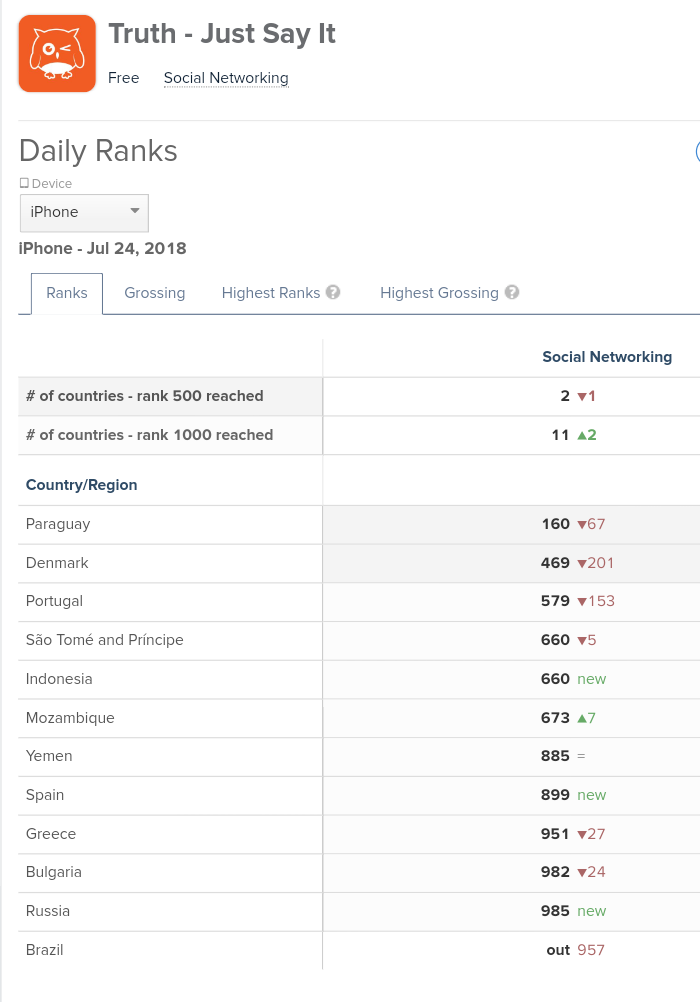Switch to the Ranks tab

point(67,293)
